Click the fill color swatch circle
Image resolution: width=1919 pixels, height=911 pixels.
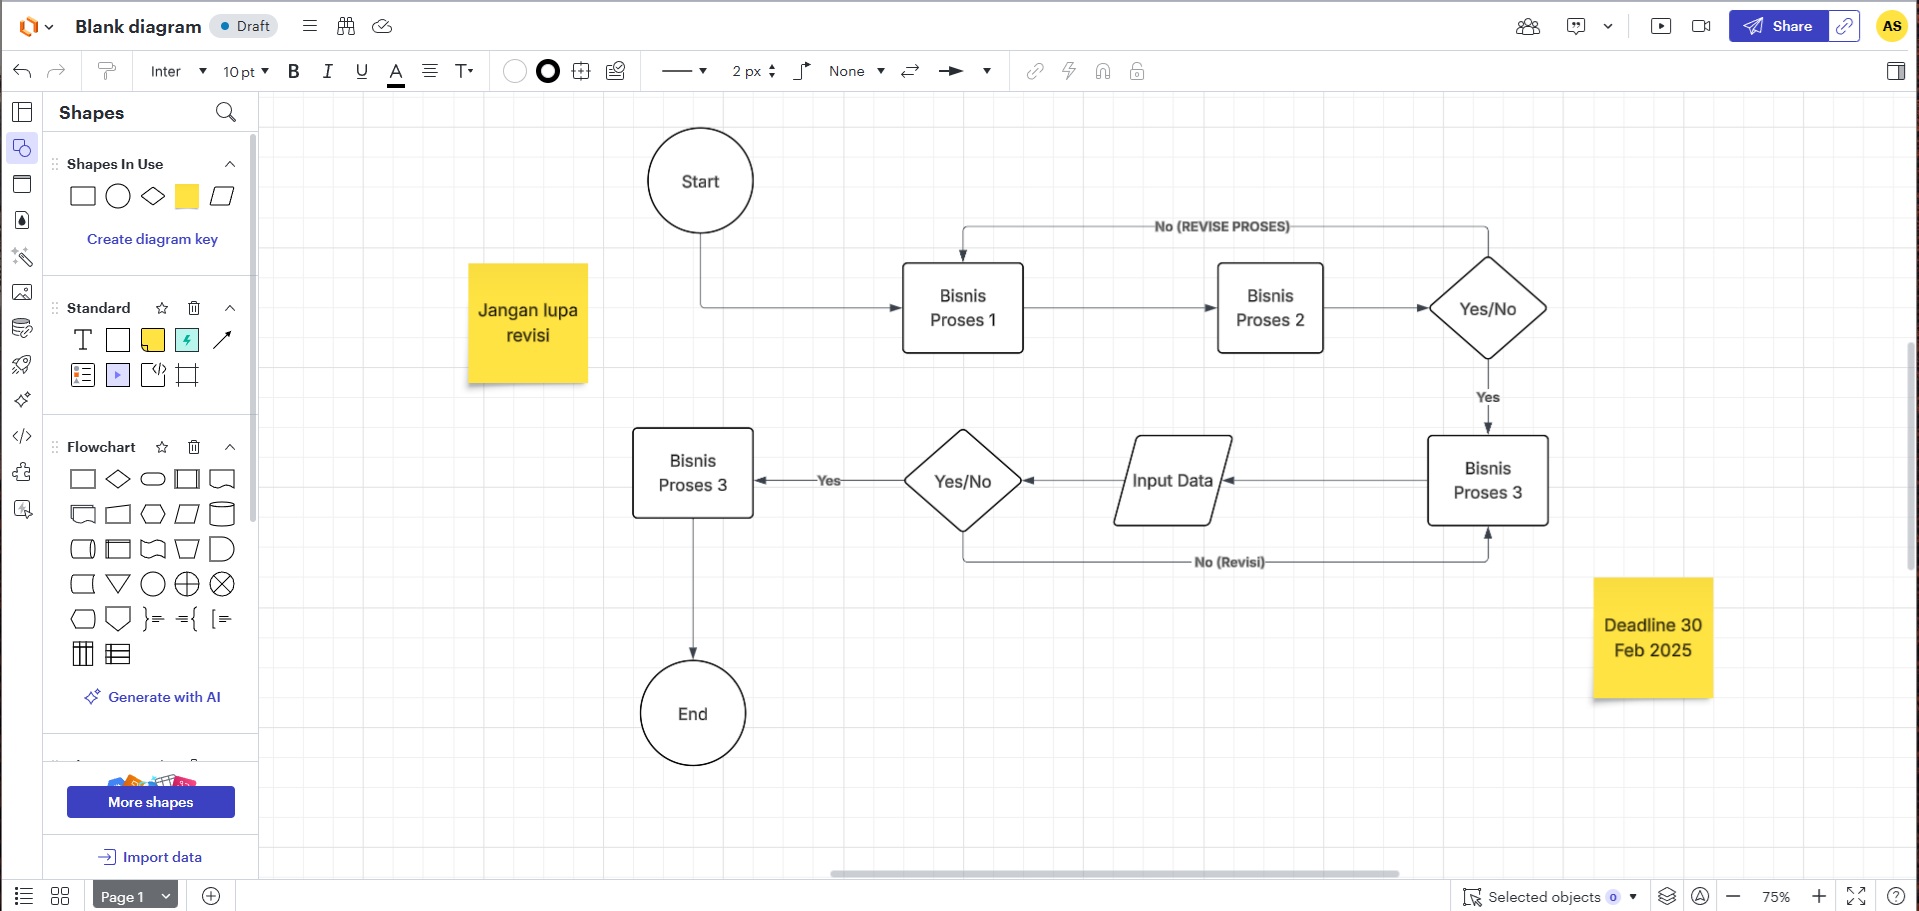514,71
